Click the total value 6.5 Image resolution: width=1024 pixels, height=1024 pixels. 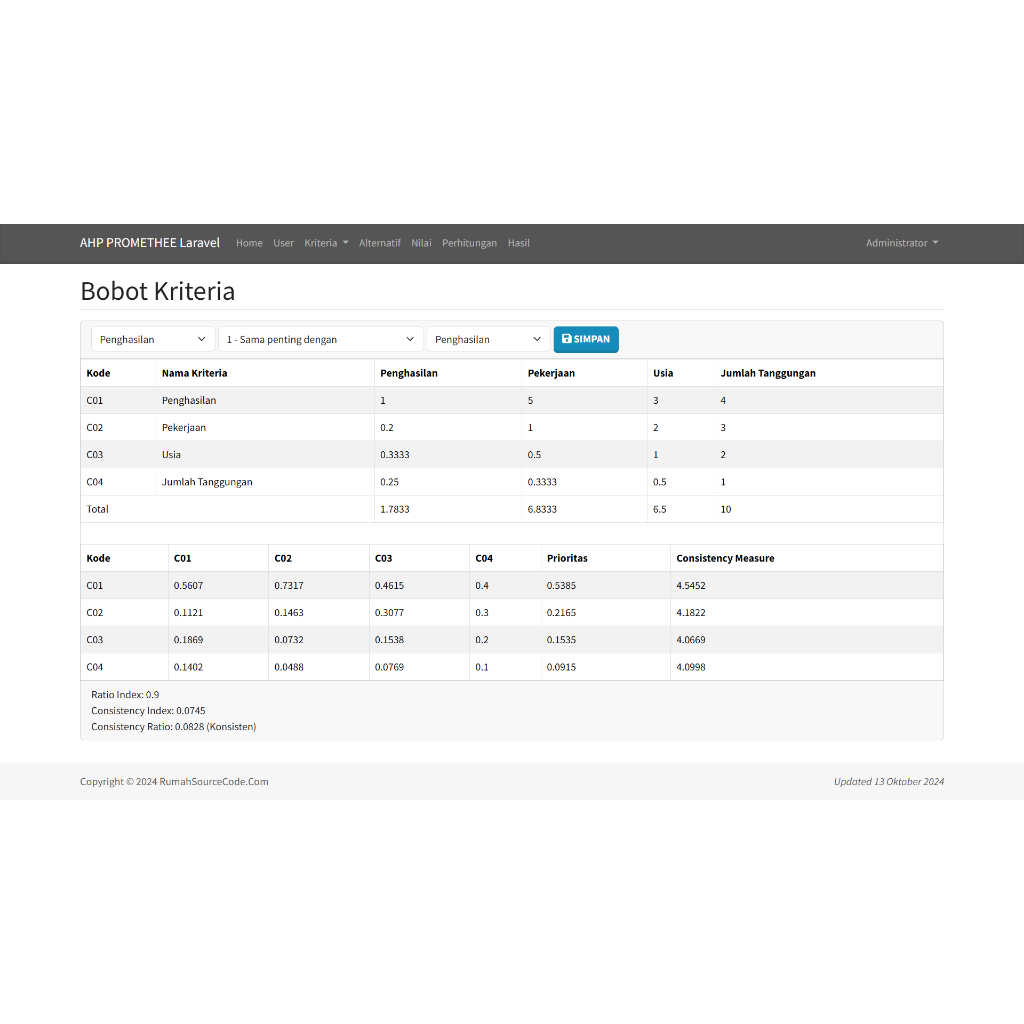pyautogui.click(x=660, y=509)
